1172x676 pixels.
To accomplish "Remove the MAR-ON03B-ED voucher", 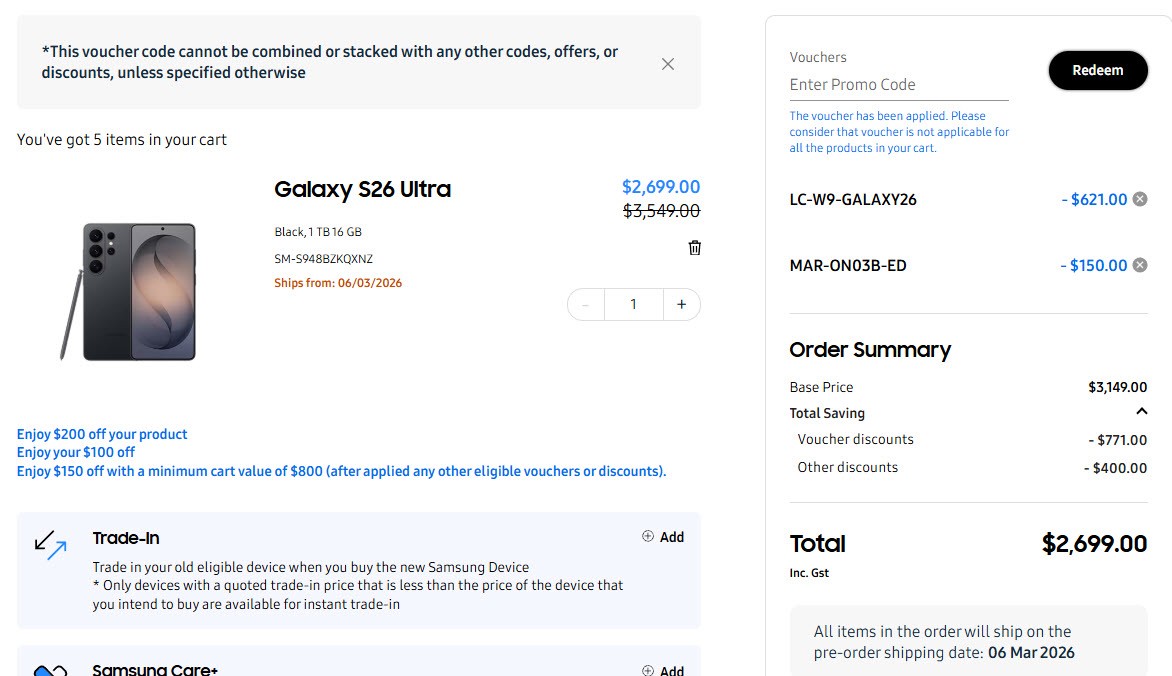I will tap(1139, 265).
